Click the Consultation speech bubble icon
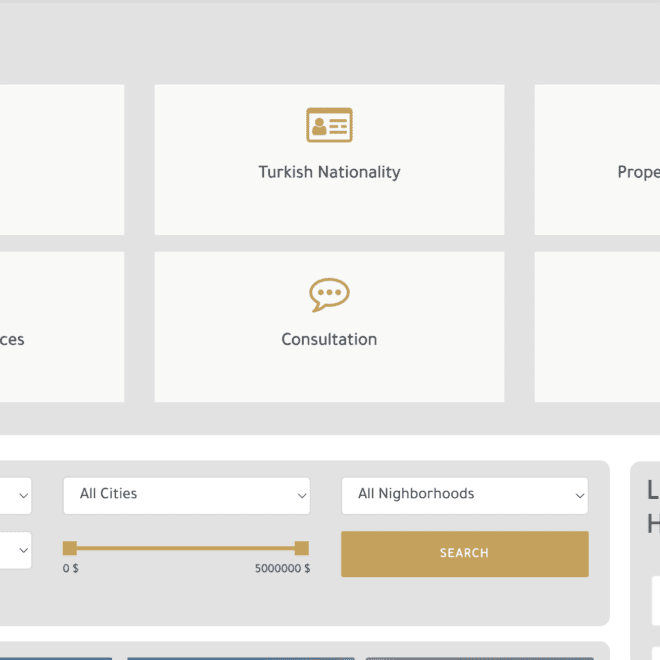 (x=329, y=294)
